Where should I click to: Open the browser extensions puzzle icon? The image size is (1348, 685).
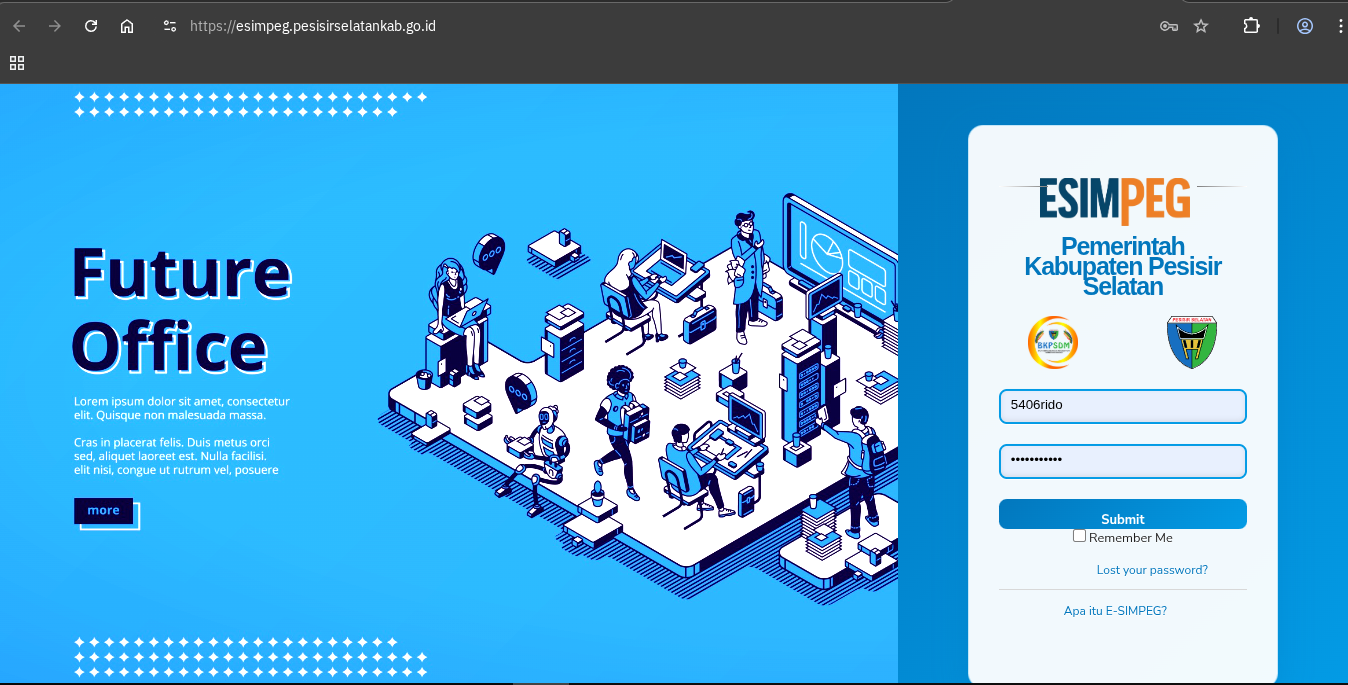click(x=1251, y=26)
